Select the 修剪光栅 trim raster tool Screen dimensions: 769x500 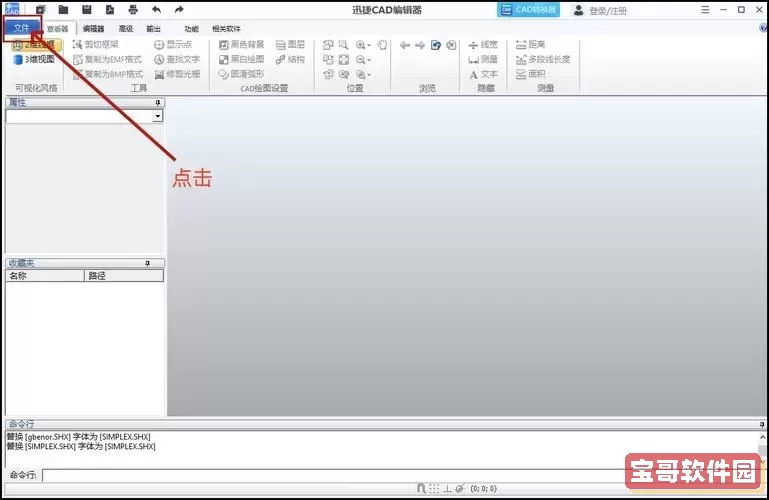[x=177, y=74]
